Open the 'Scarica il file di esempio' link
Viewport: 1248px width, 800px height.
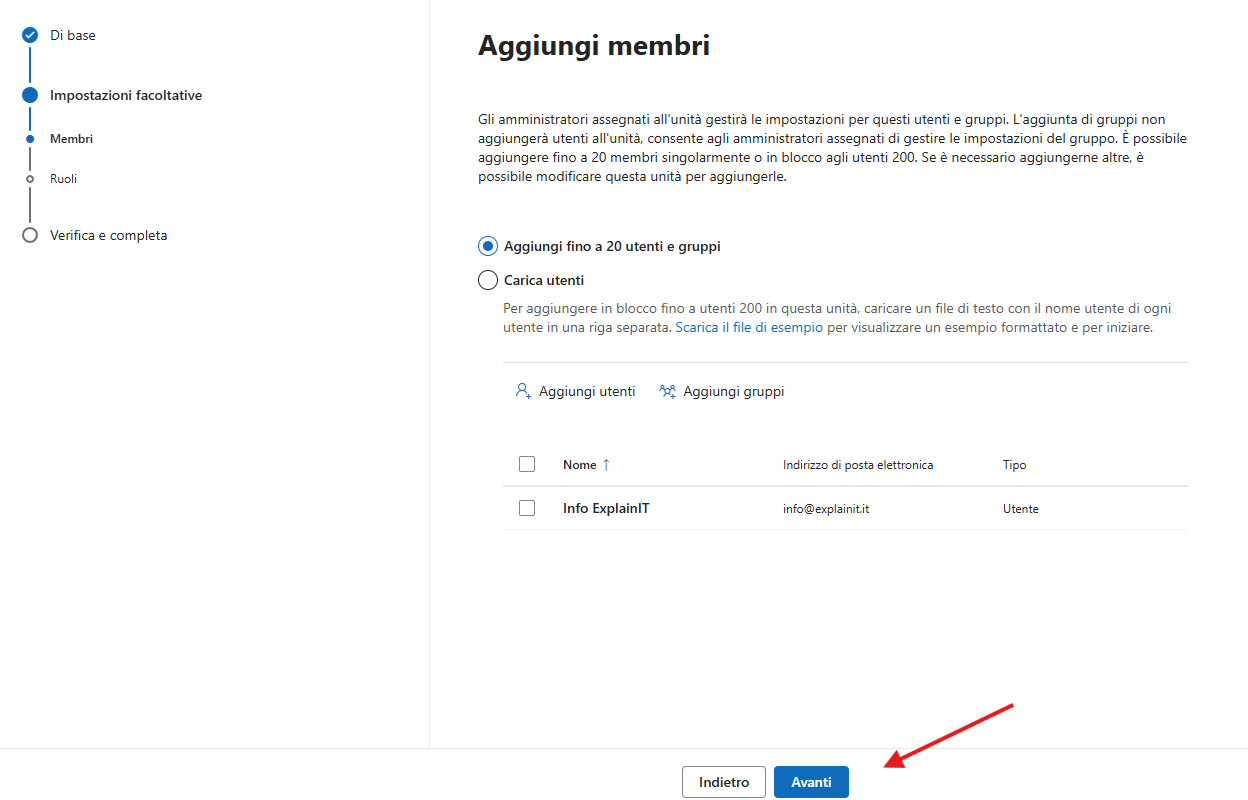749,327
